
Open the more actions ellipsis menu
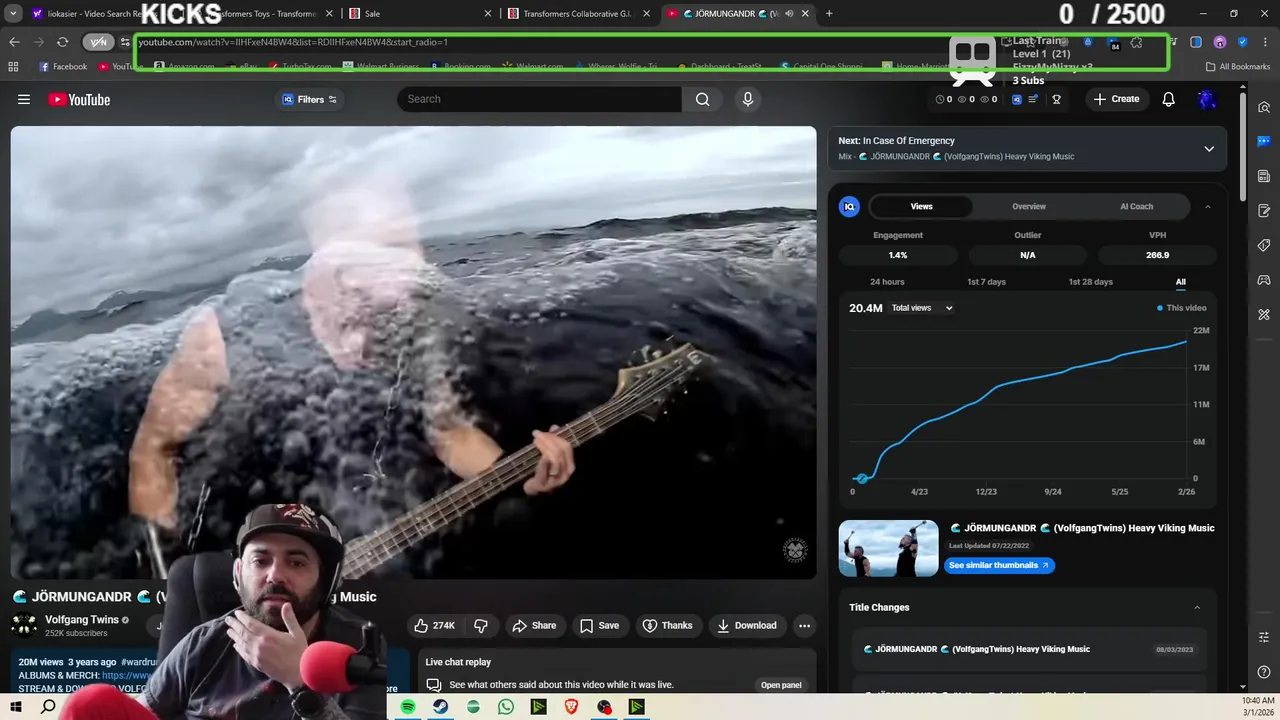804,625
